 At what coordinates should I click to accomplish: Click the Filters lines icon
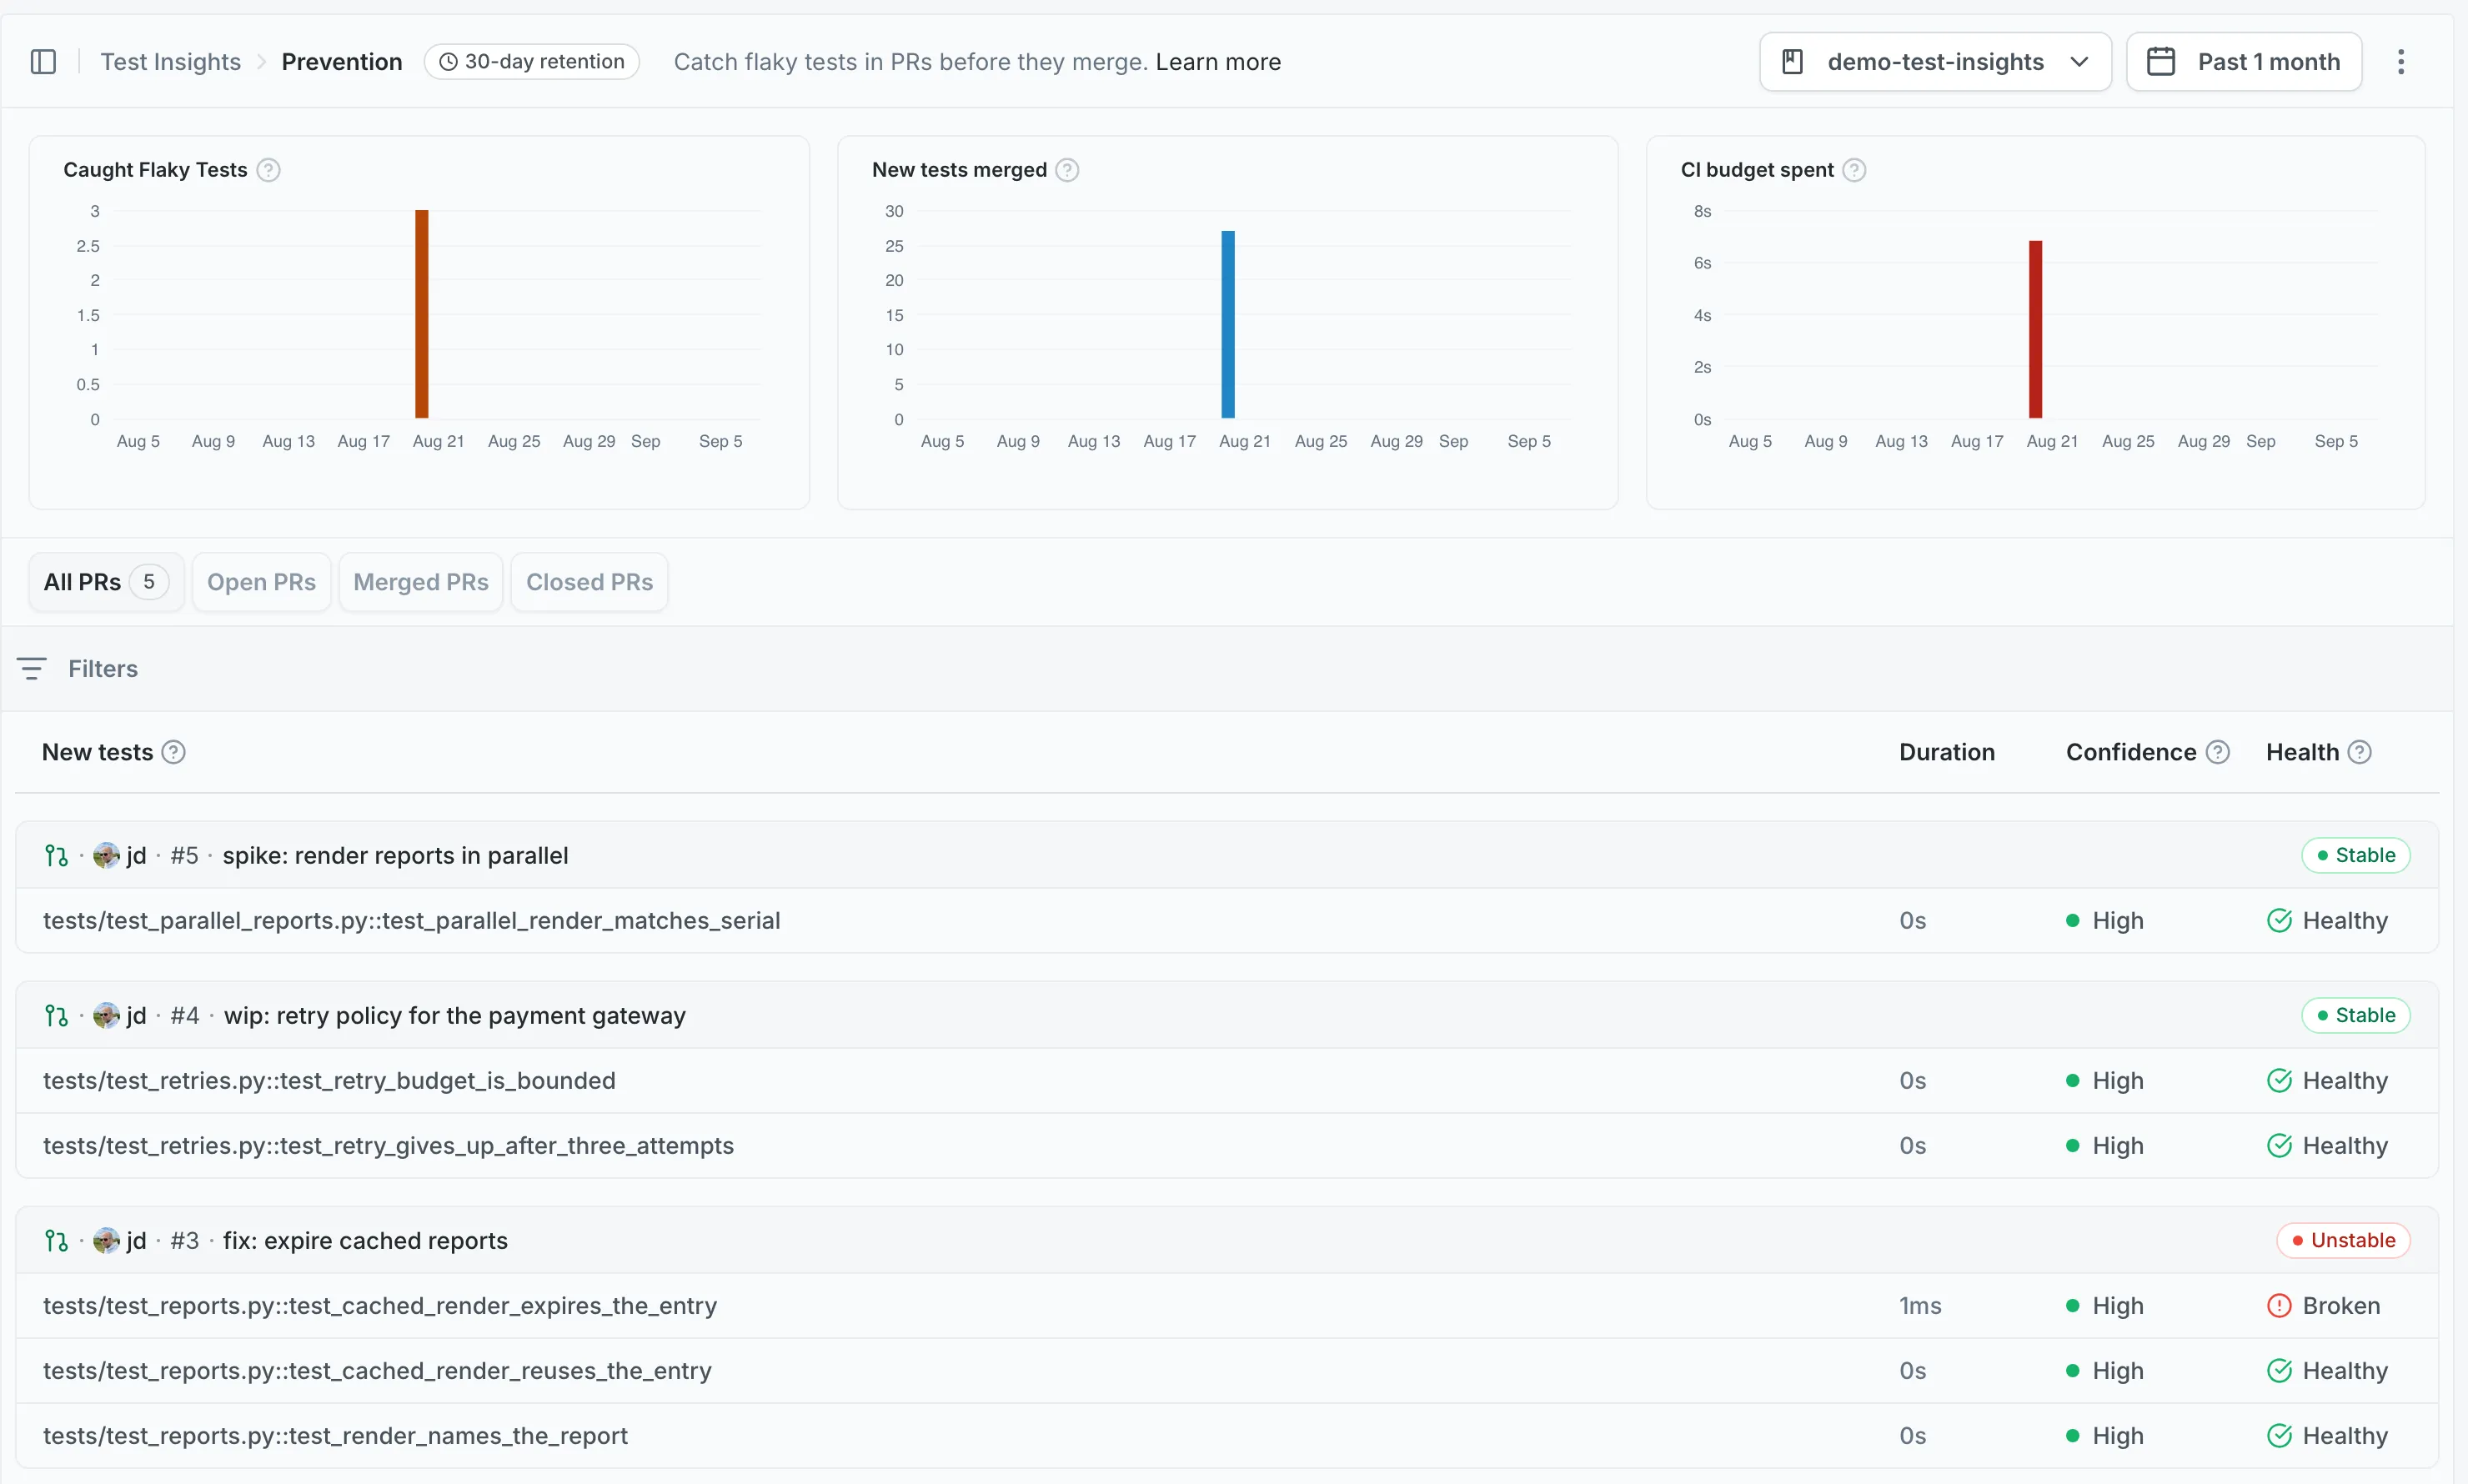tap(32, 669)
